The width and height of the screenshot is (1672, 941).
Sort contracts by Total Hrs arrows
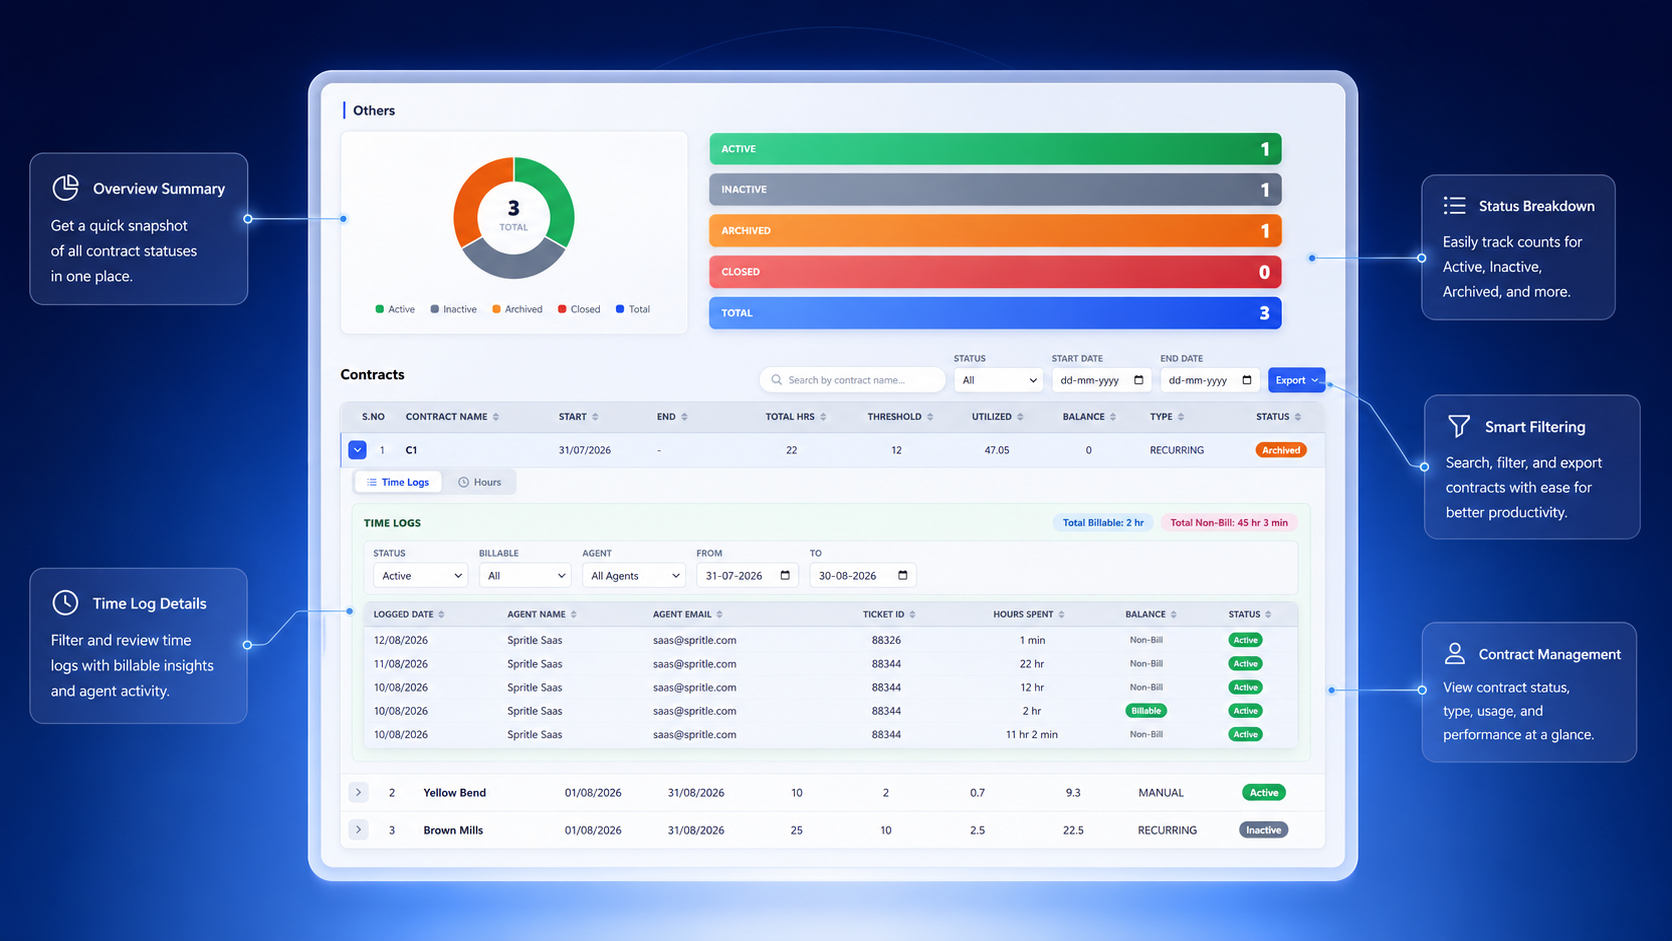pyautogui.click(x=823, y=417)
